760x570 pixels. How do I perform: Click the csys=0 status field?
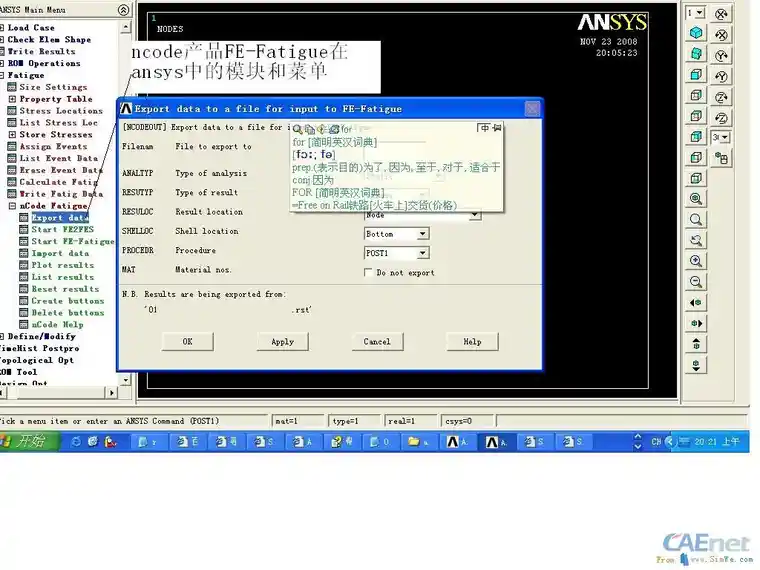467,421
